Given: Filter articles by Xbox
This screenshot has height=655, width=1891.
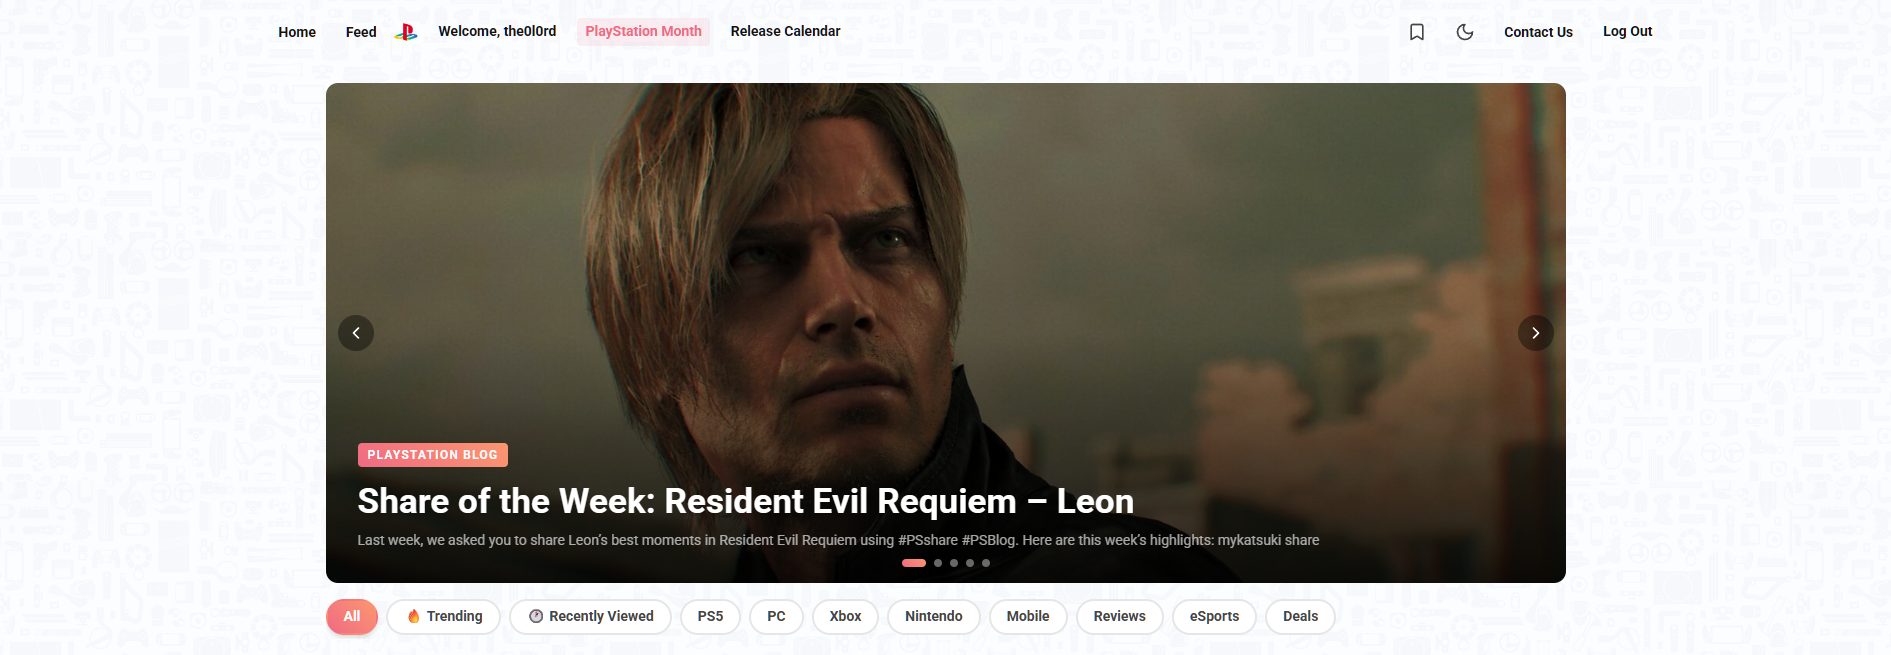Looking at the screenshot, I should (x=845, y=616).
